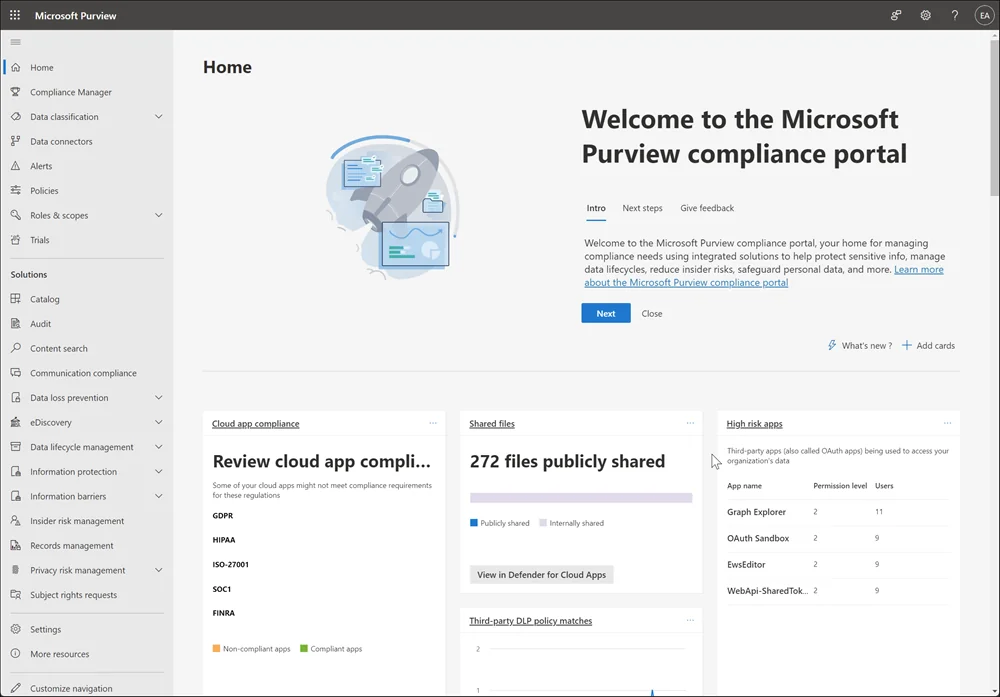Click the Non-compliant apps orange legend swatch
Image resolution: width=1000 pixels, height=697 pixels.
(x=216, y=649)
